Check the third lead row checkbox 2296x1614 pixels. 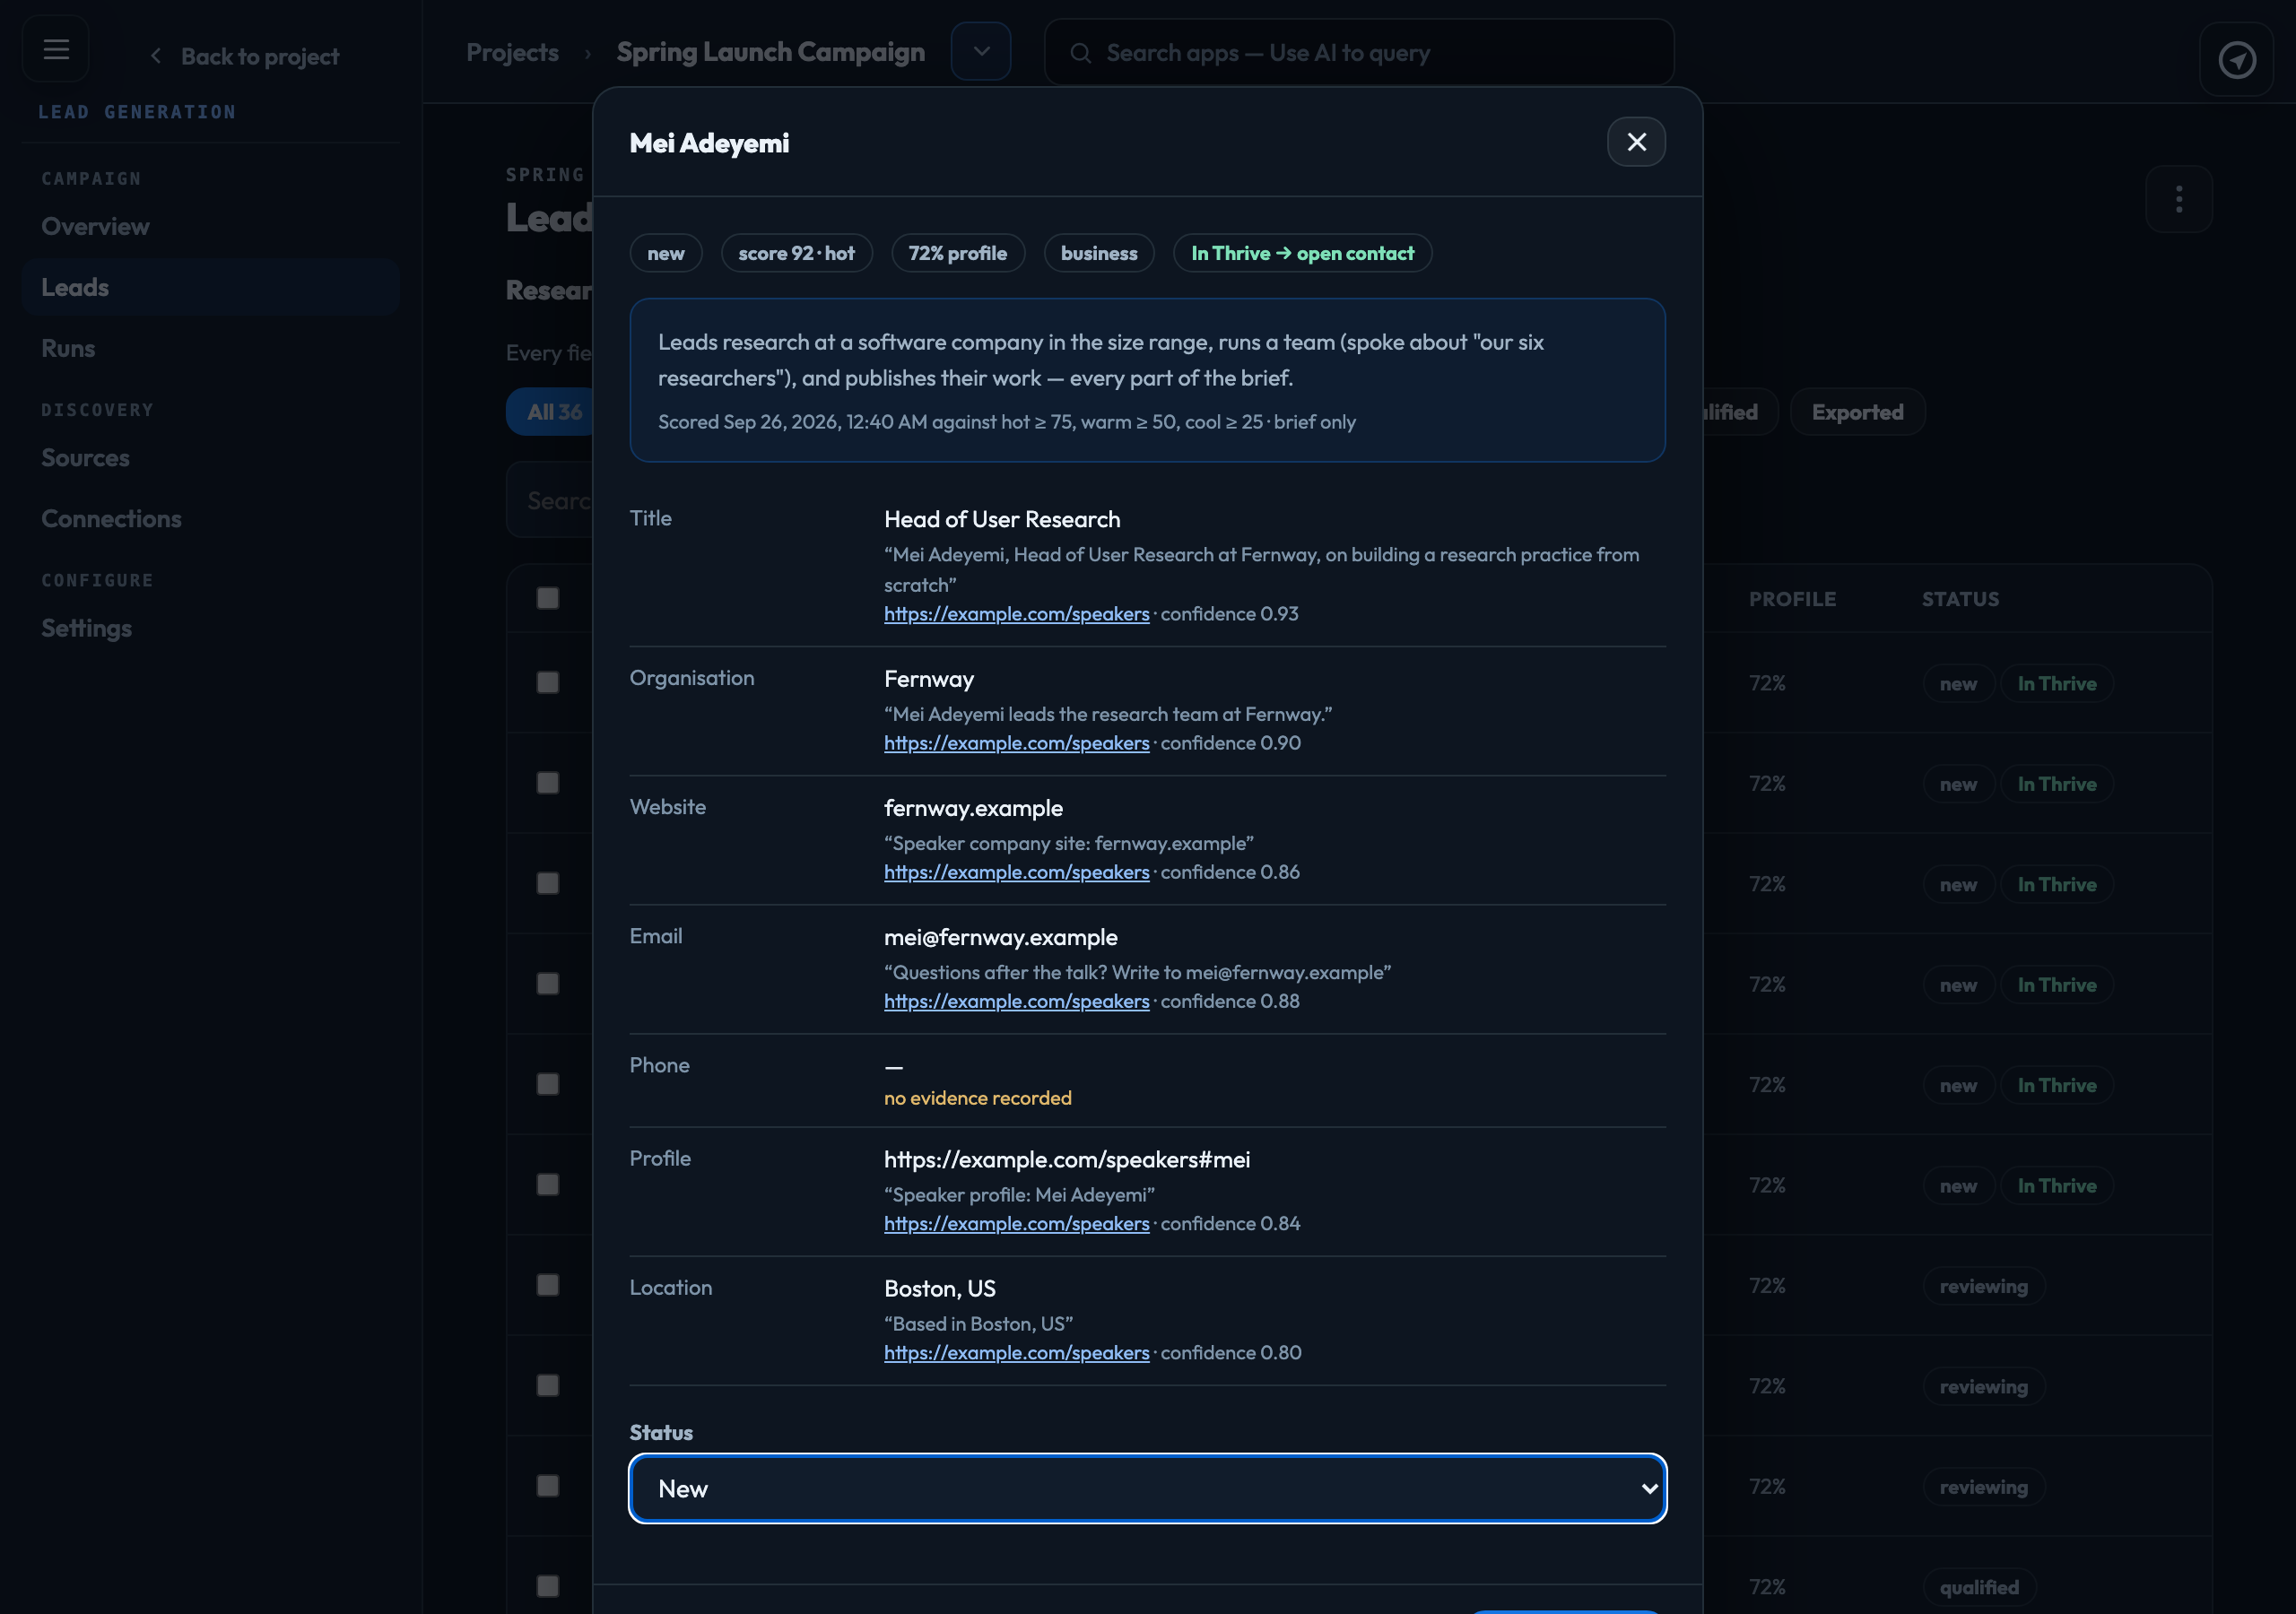point(547,884)
